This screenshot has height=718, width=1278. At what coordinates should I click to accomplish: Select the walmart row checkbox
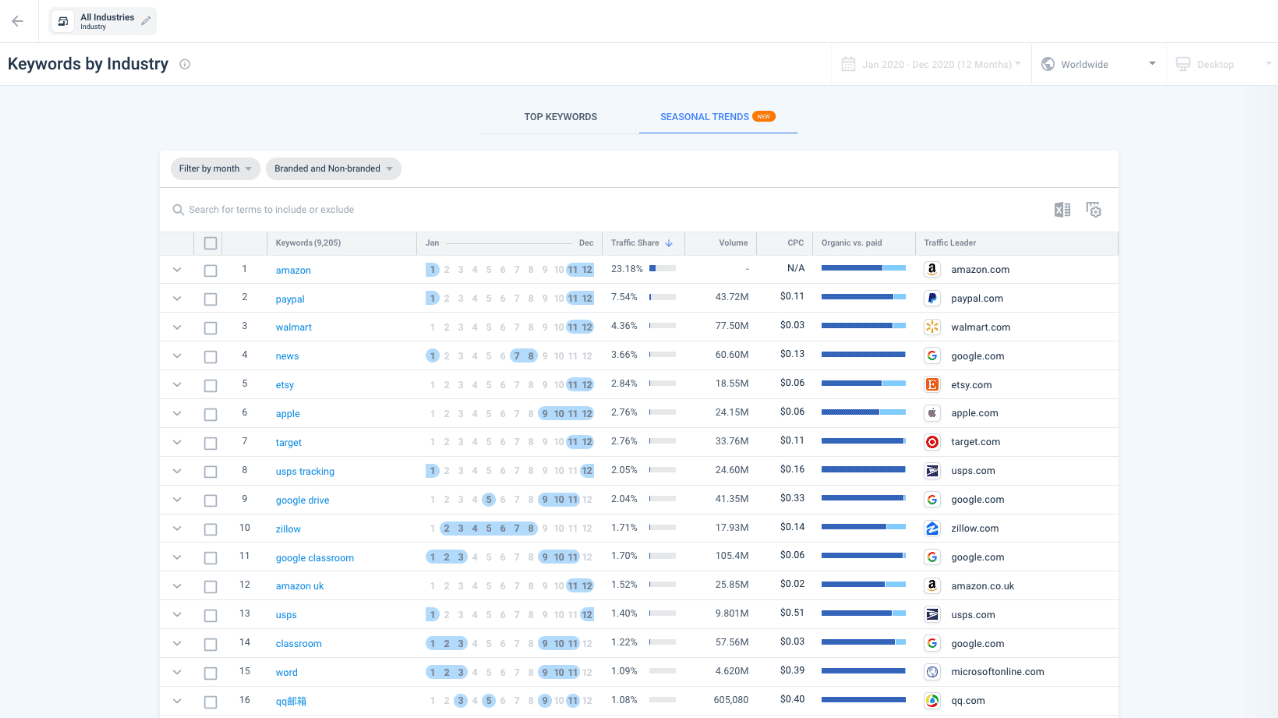pyautogui.click(x=210, y=328)
